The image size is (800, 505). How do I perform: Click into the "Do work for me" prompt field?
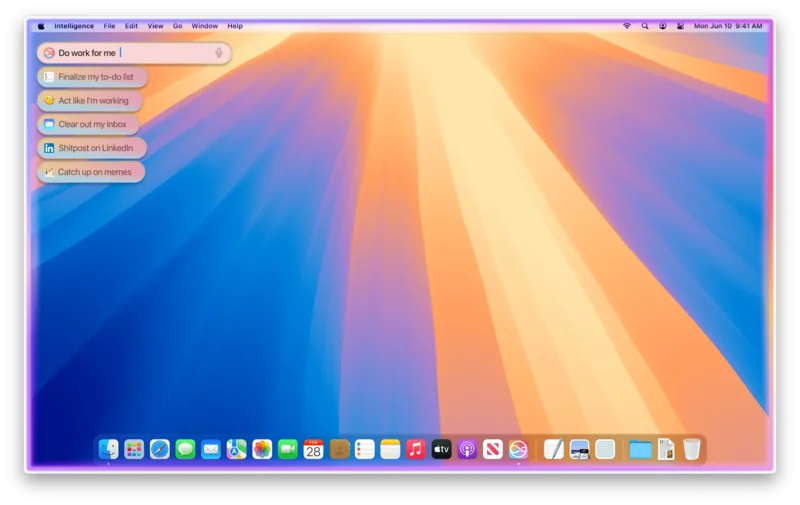point(134,53)
